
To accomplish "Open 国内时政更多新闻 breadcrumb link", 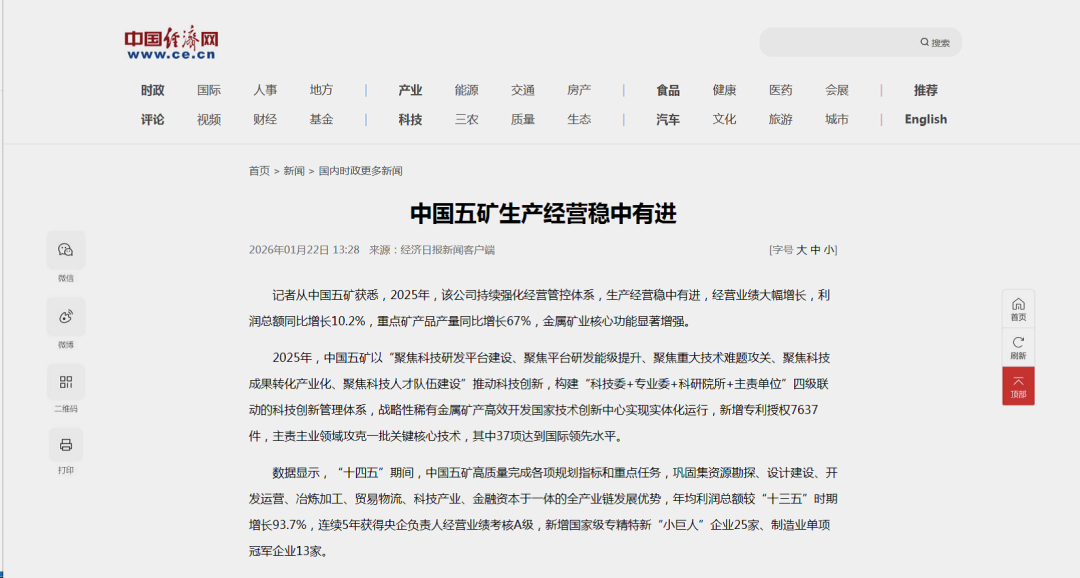I will pos(360,170).
